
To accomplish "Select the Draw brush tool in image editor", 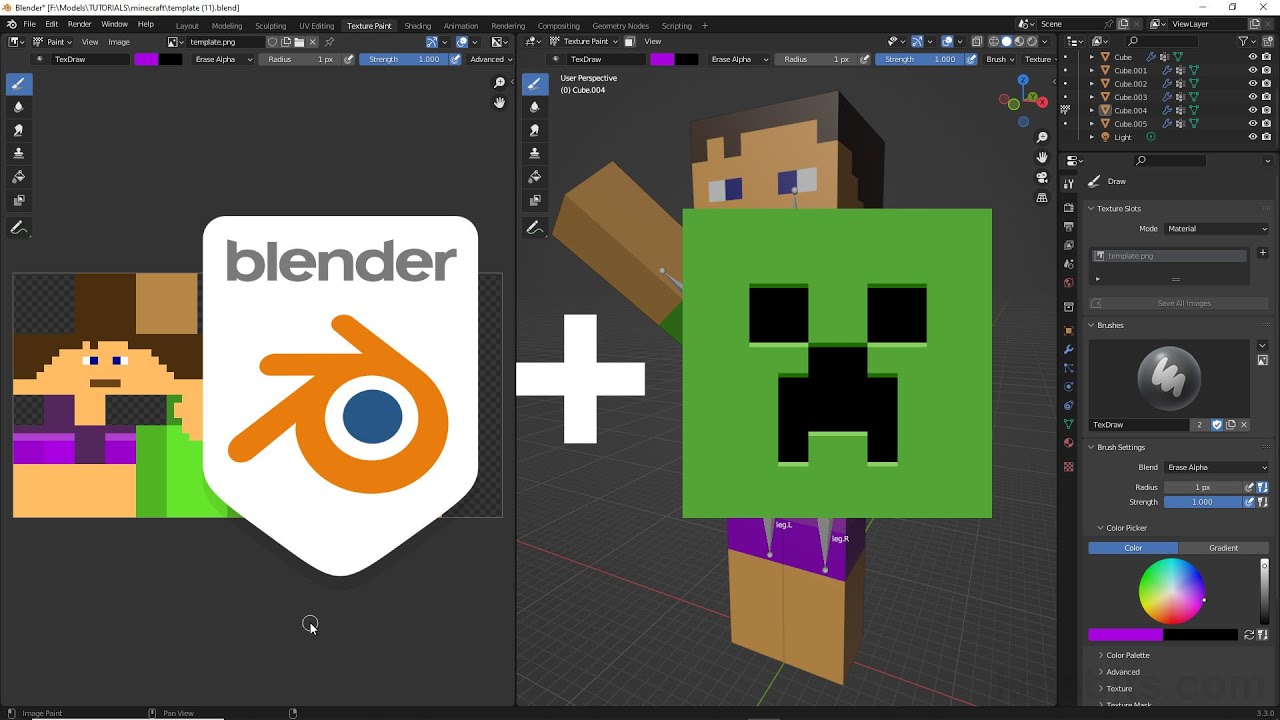I will [x=18, y=84].
